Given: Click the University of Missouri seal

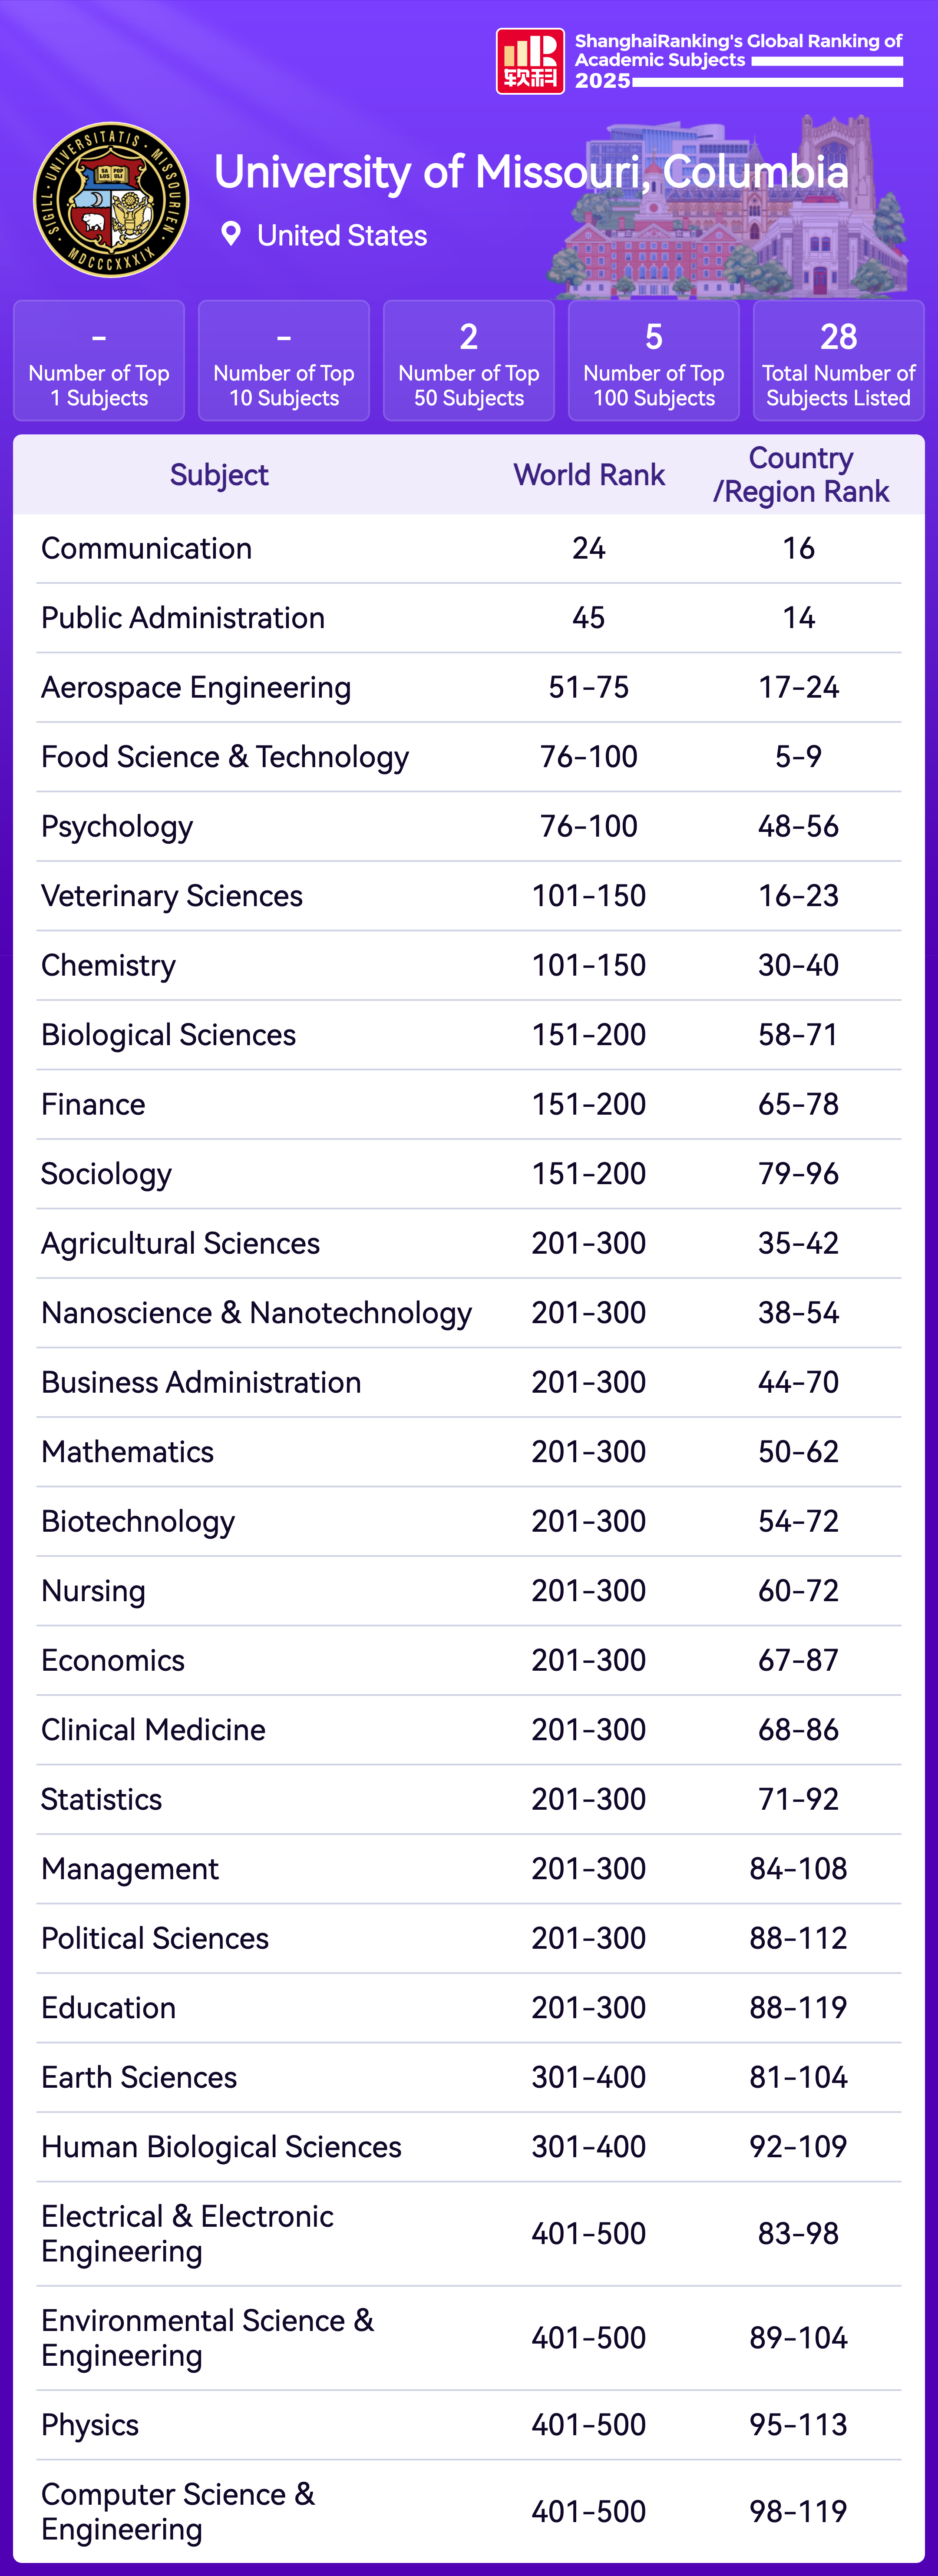Looking at the screenshot, I should click(x=111, y=200).
